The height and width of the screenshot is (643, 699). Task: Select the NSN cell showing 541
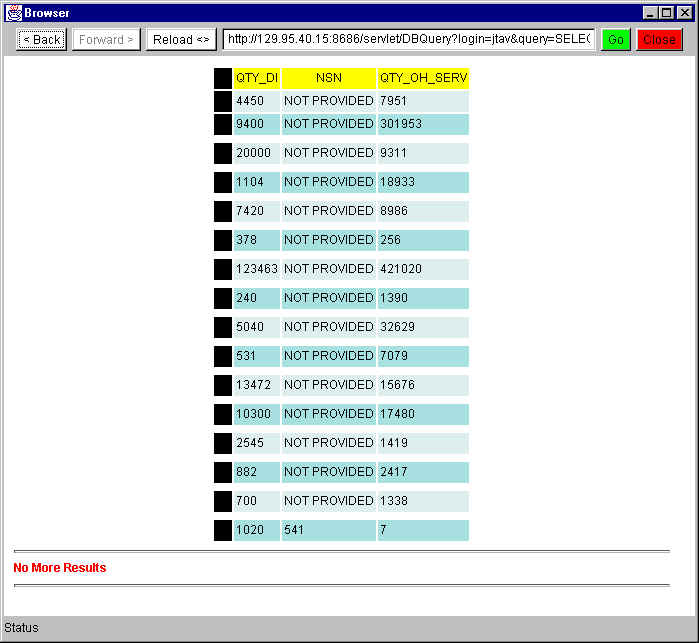click(328, 530)
